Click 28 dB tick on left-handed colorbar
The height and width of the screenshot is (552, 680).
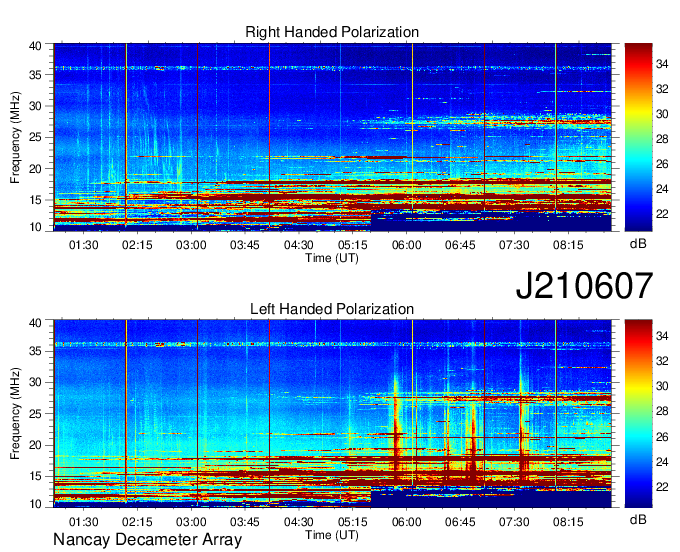pos(662,412)
